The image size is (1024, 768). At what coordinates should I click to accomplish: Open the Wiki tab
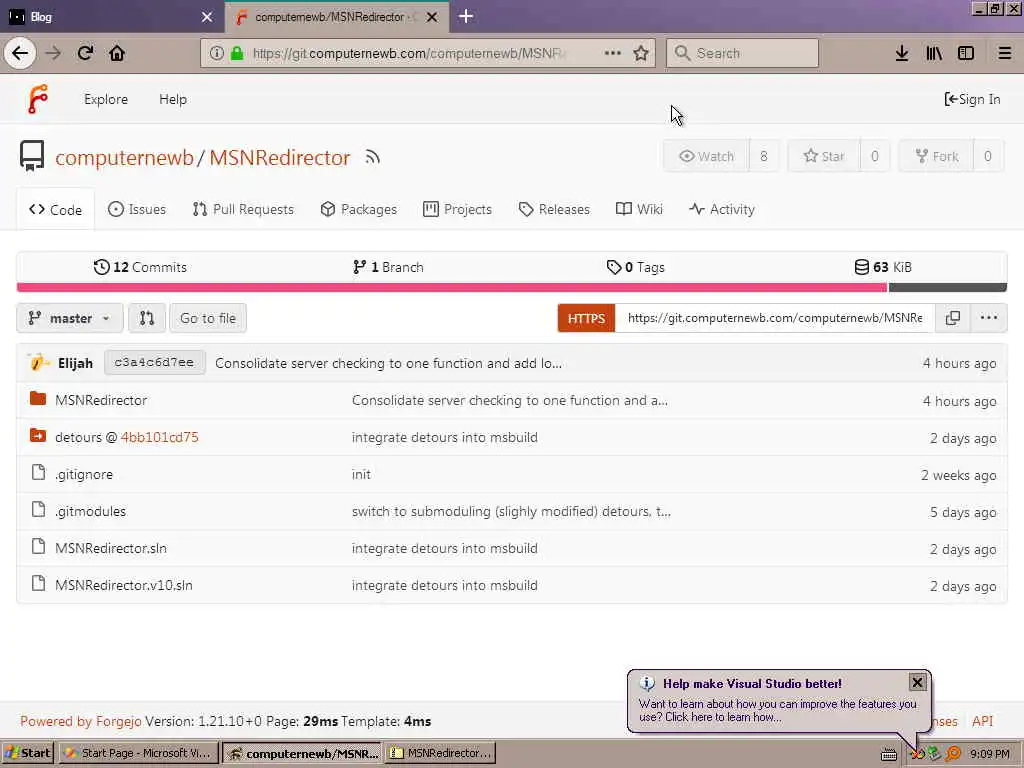639,210
